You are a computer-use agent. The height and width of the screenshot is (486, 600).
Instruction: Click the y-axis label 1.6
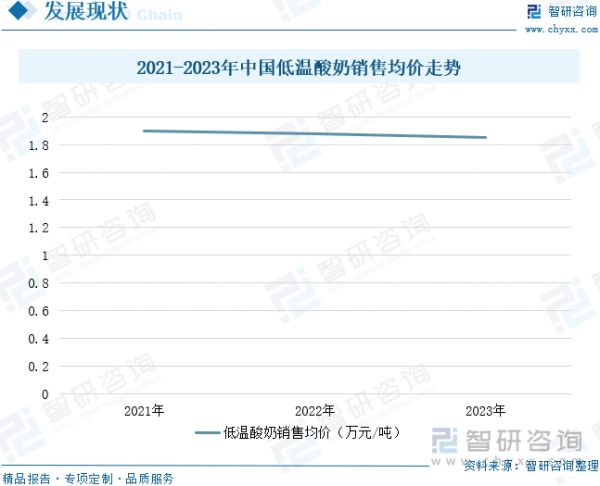click(39, 173)
